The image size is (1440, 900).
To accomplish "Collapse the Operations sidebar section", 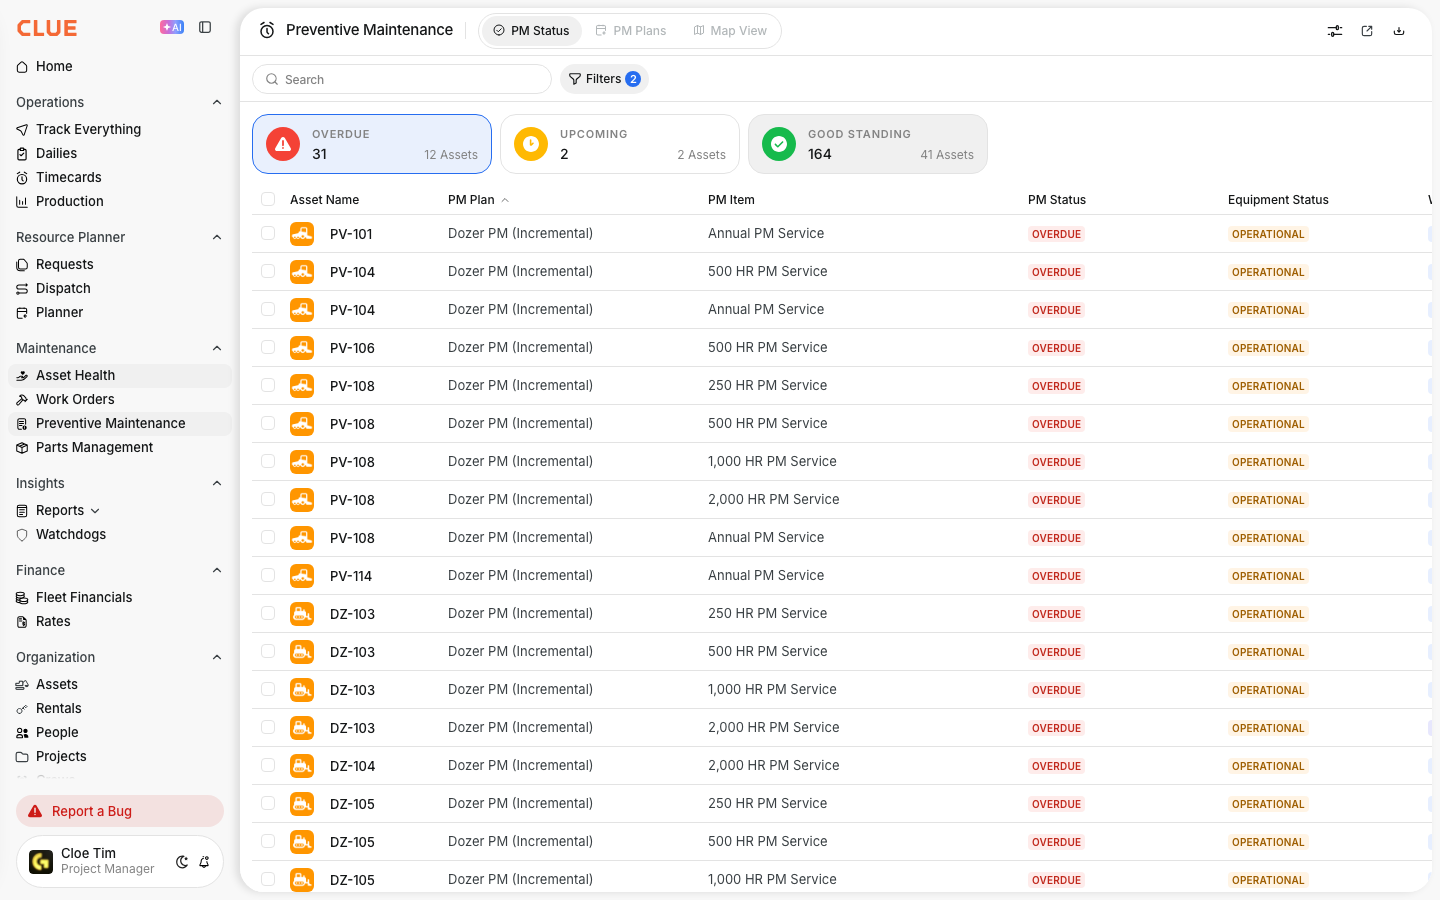I will (x=217, y=102).
